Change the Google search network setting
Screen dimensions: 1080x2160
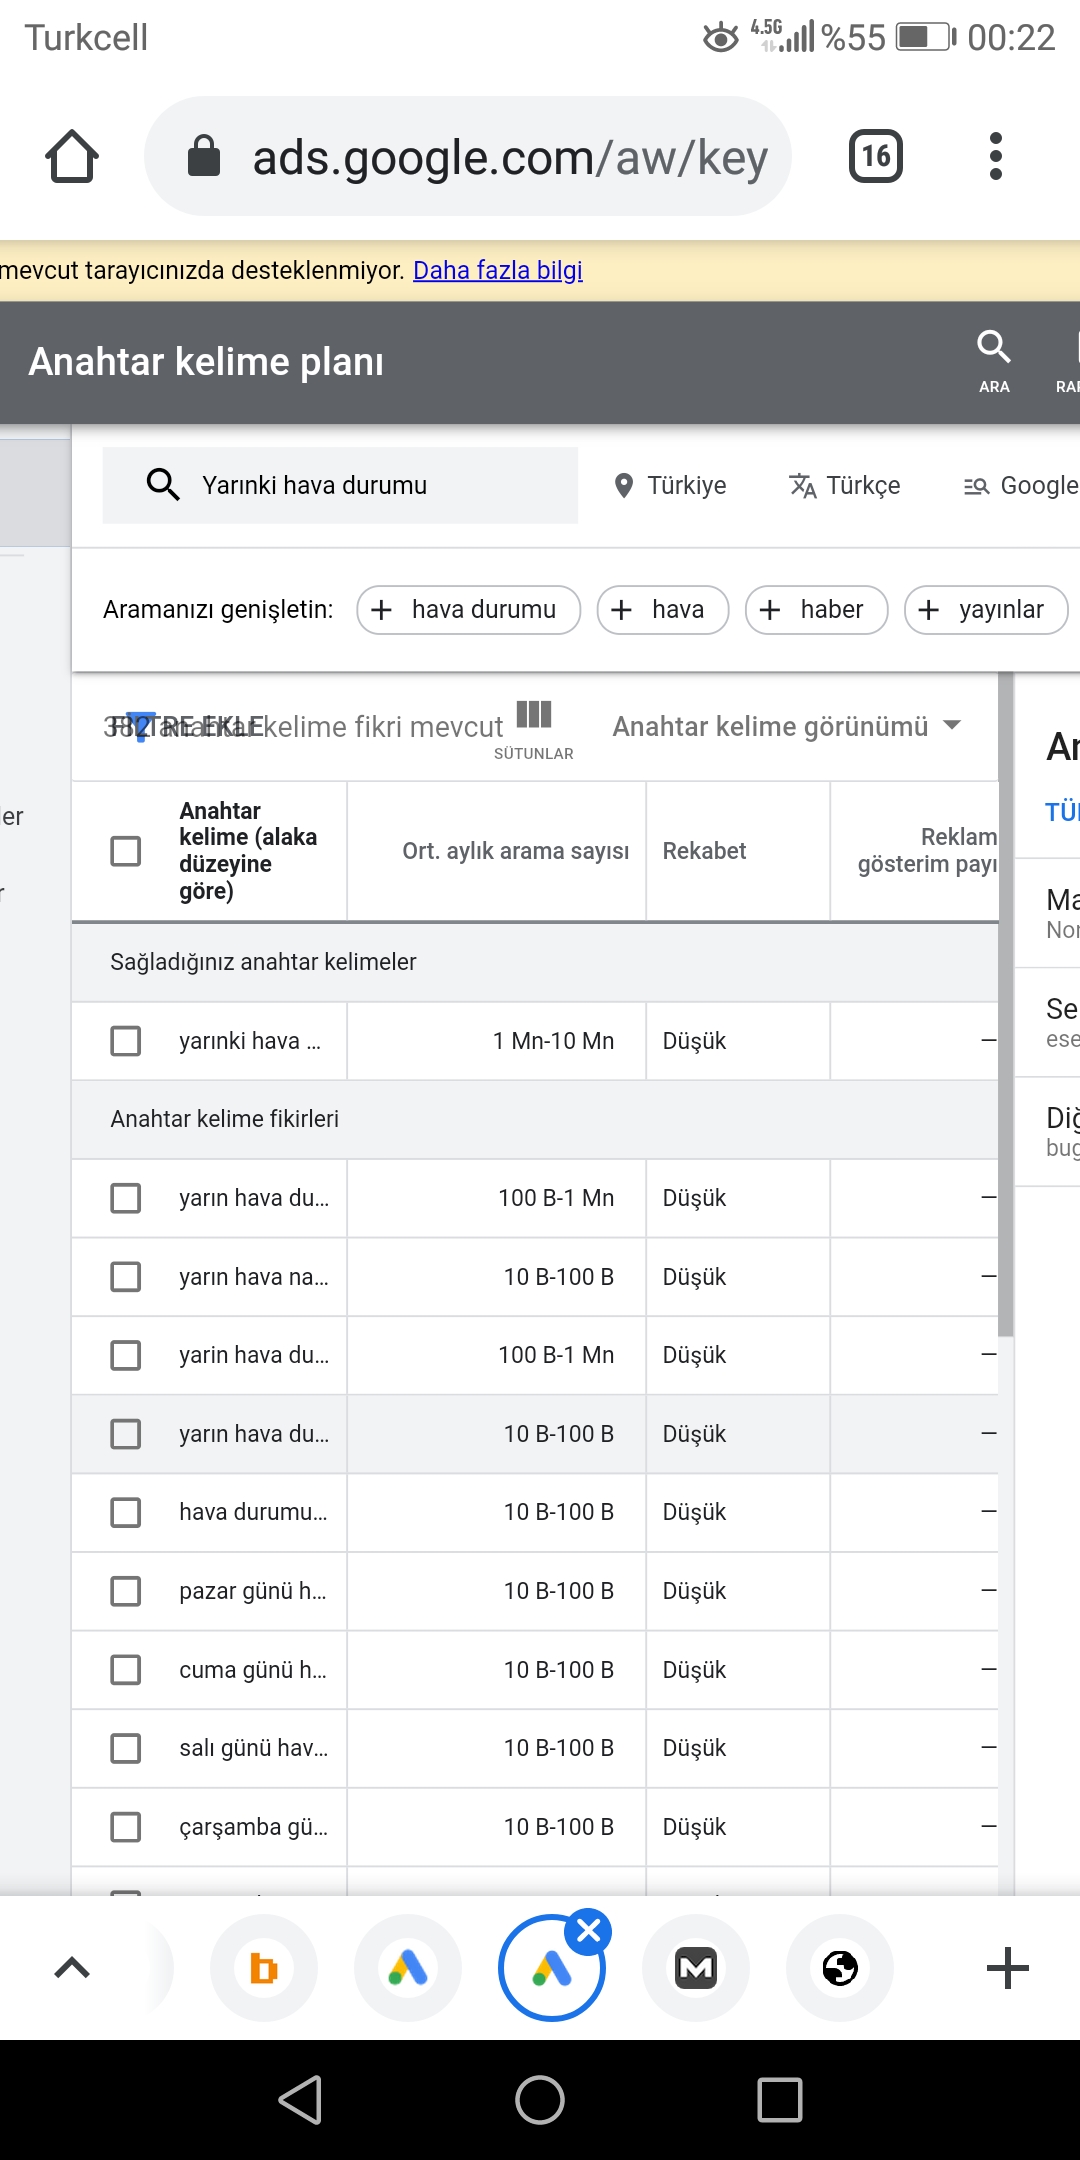coord(1020,485)
